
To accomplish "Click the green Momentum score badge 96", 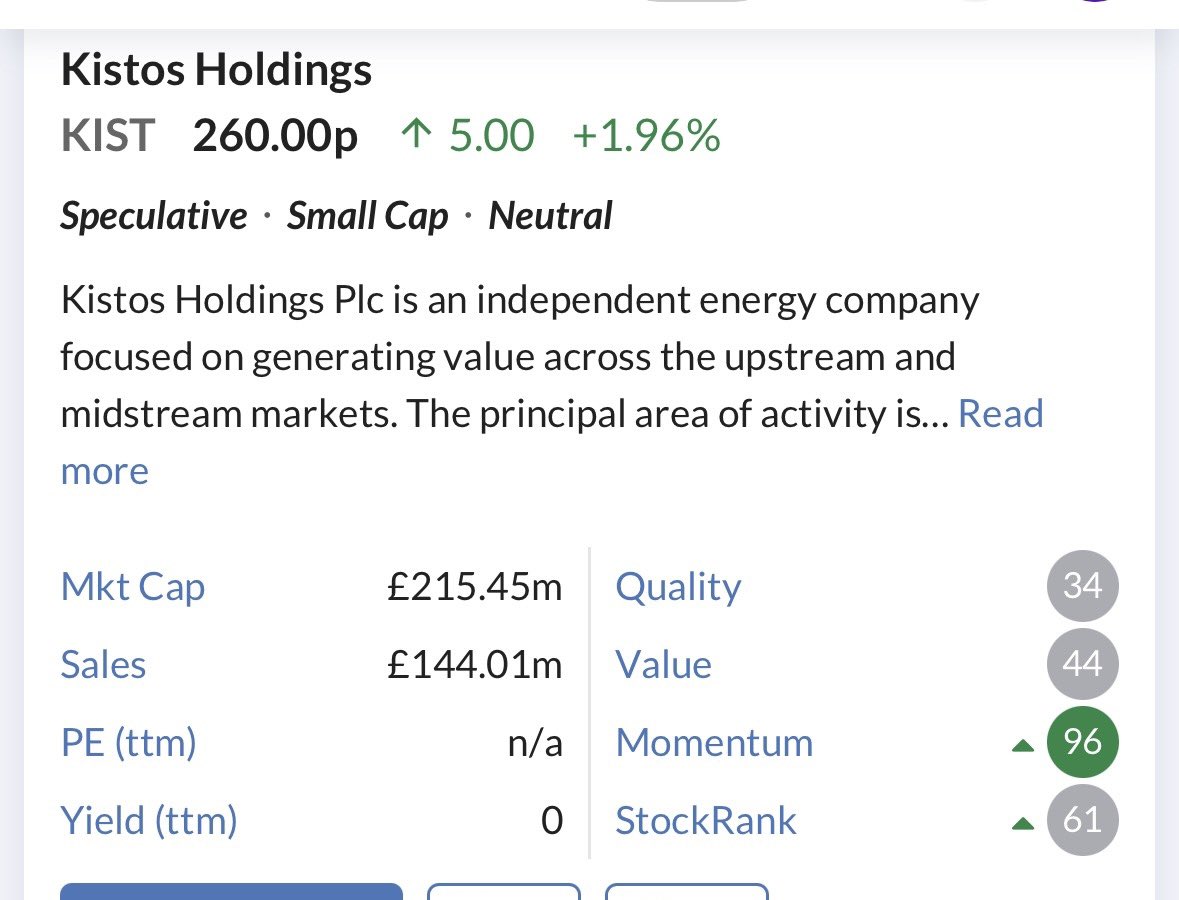I will coord(1082,742).
